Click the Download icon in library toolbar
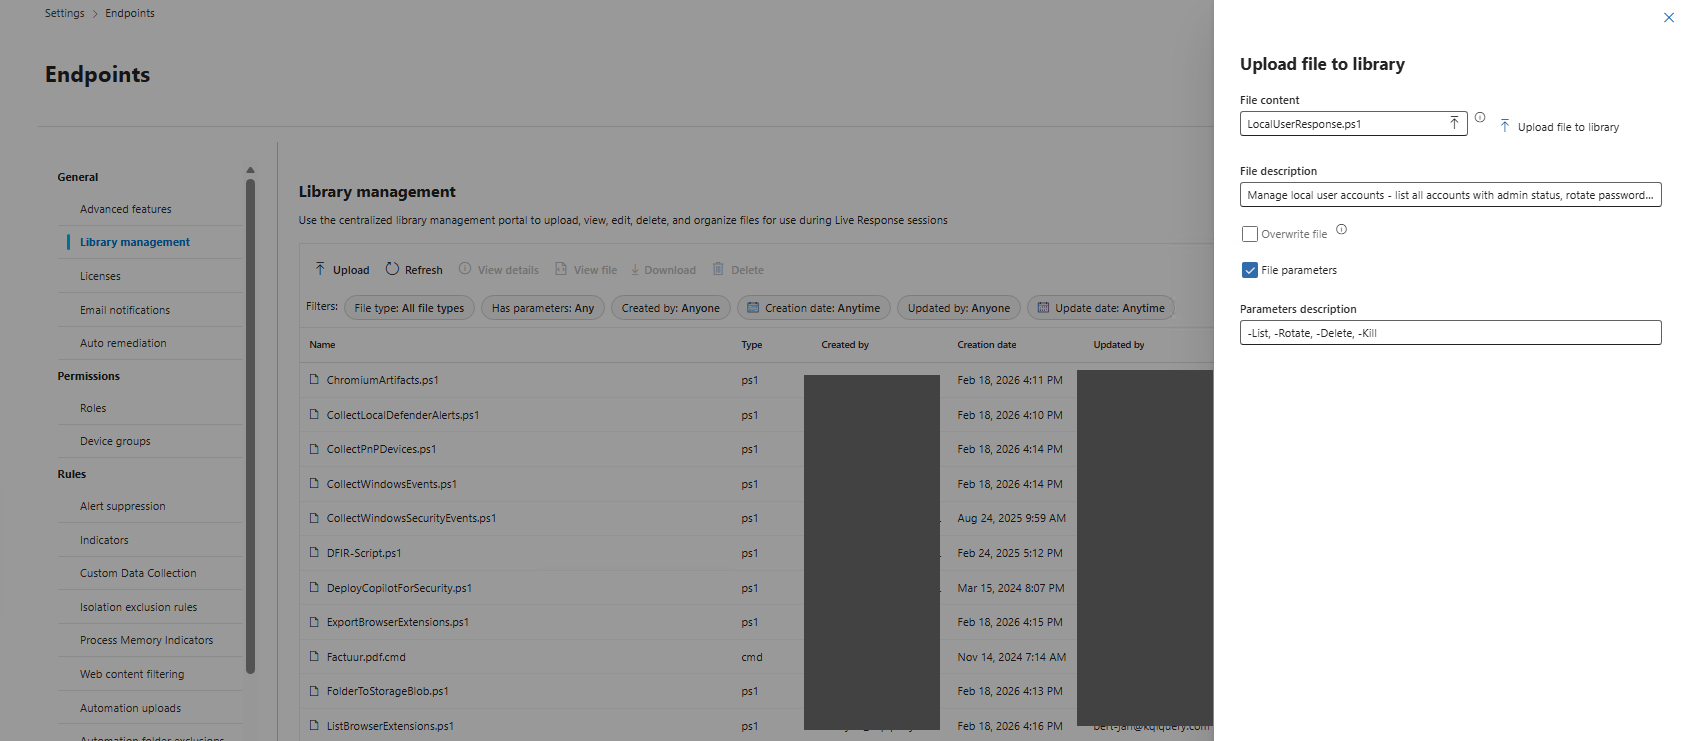This screenshot has width=1686, height=741. click(x=634, y=270)
